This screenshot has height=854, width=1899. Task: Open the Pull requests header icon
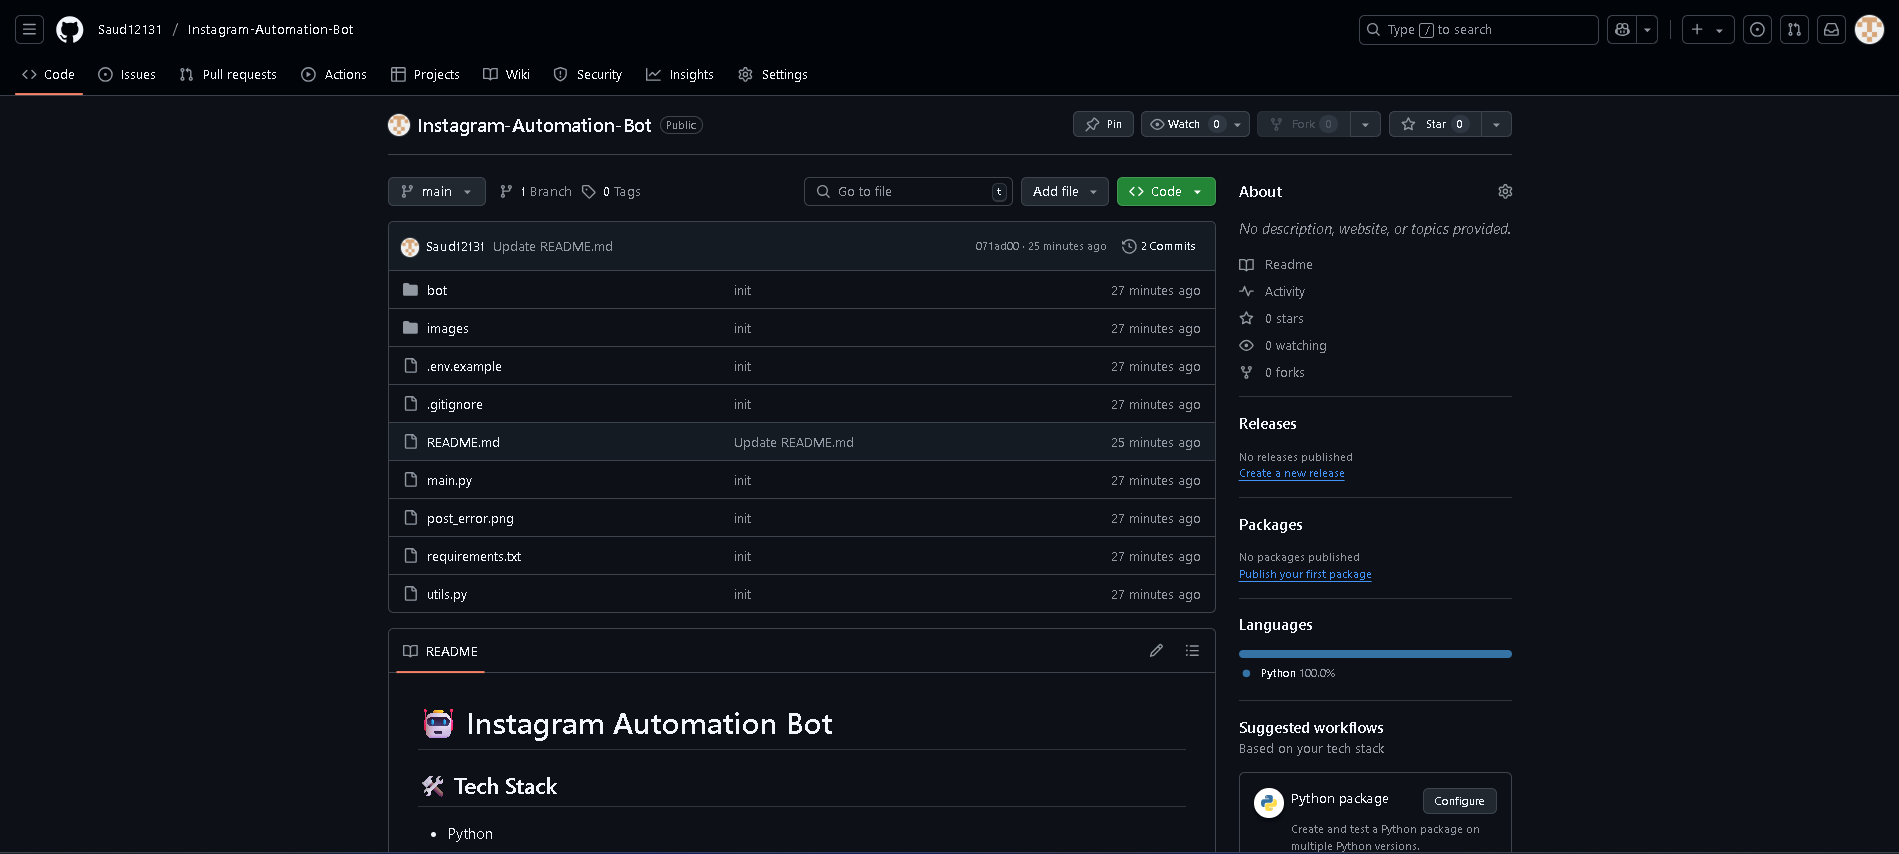[1794, 30]
